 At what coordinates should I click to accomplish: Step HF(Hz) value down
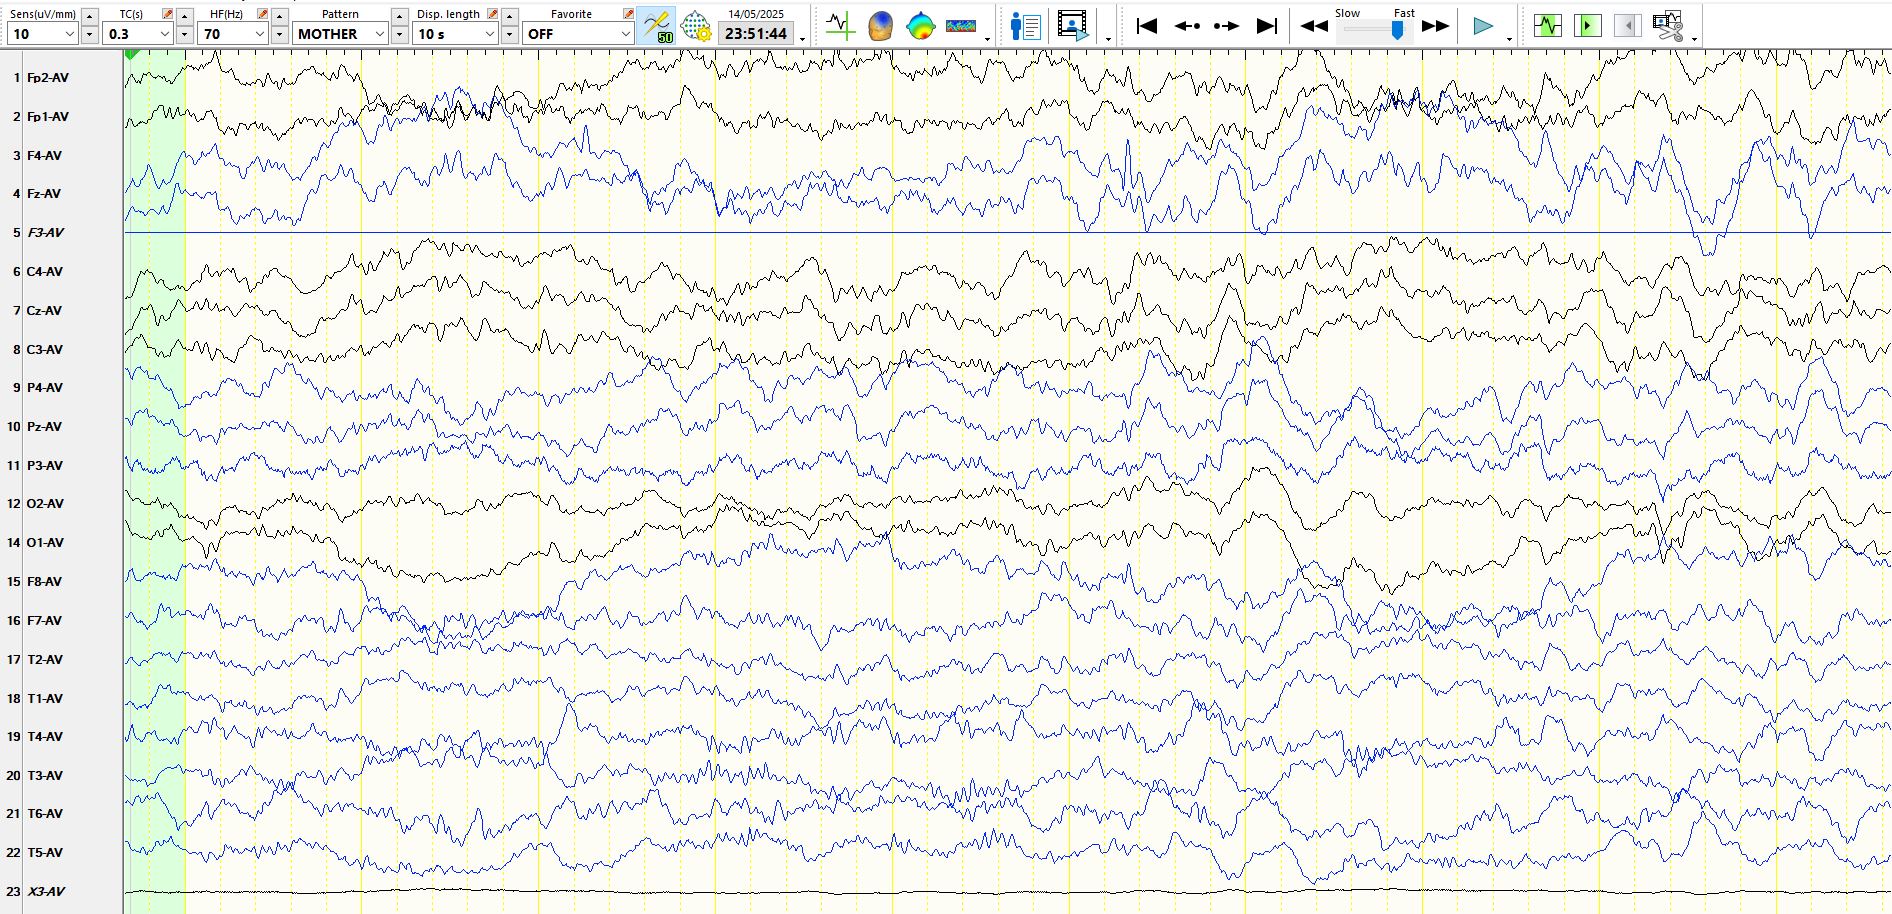pyautogui.click(x=280, y=35)
